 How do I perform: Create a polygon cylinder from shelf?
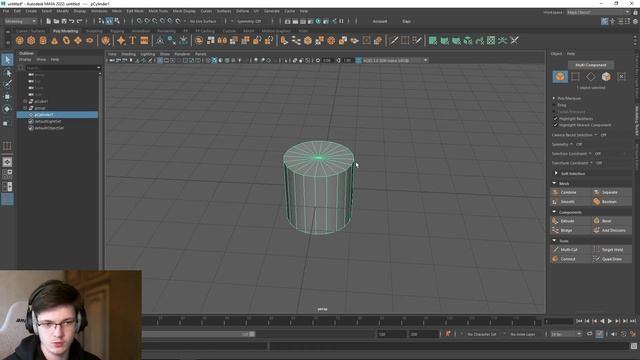pyautogui.click(x=43, y=40)
